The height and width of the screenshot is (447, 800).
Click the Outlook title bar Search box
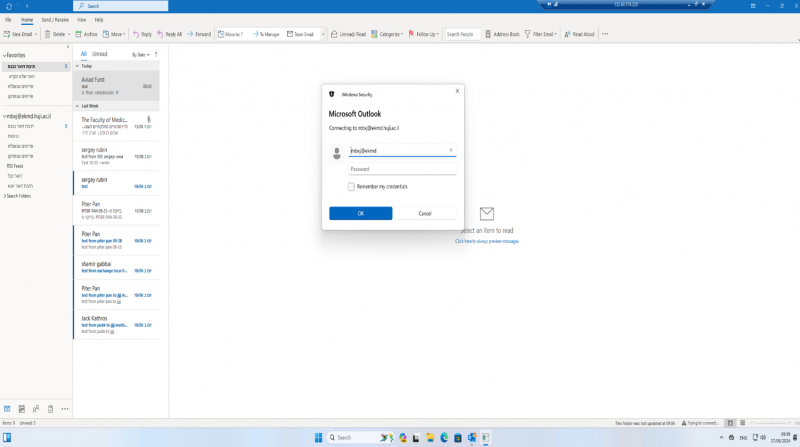120,6
